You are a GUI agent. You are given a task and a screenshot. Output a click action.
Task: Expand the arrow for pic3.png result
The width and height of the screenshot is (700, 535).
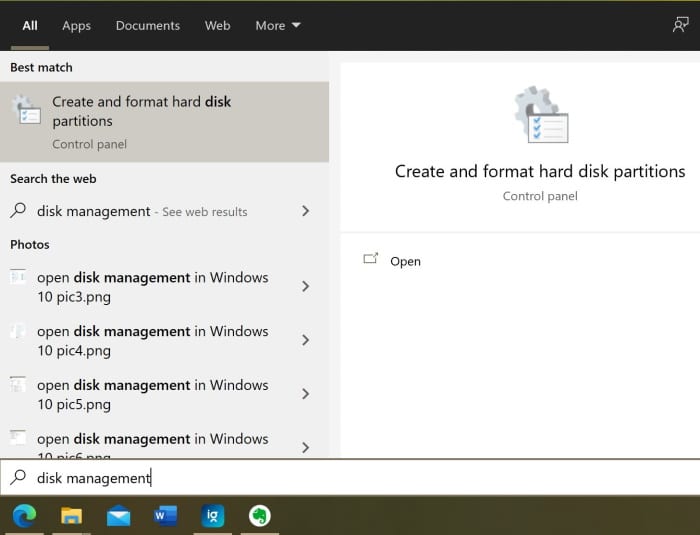click(x=305, y=286)
